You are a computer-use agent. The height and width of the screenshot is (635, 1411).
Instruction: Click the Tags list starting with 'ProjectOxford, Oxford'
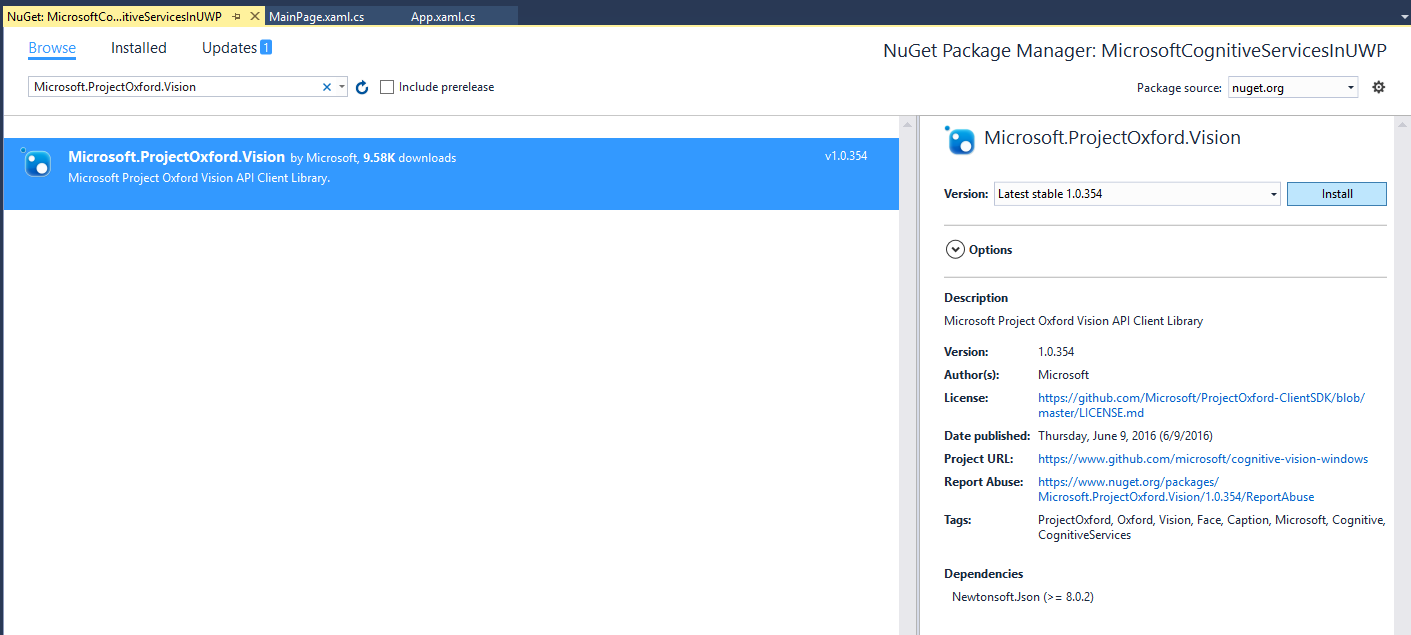1211,527
